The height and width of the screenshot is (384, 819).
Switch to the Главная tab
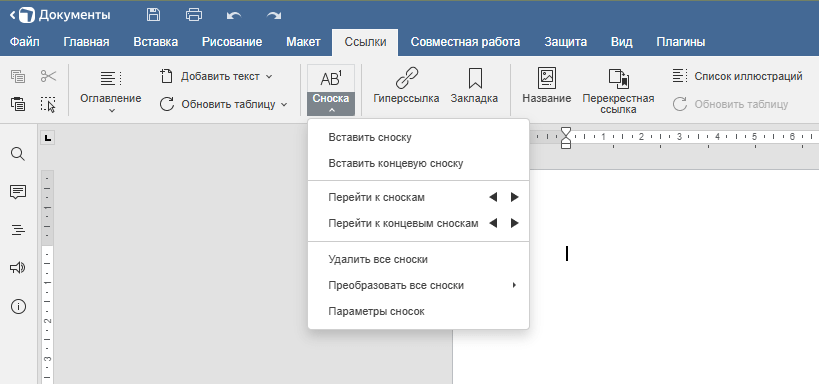point(86,42)
